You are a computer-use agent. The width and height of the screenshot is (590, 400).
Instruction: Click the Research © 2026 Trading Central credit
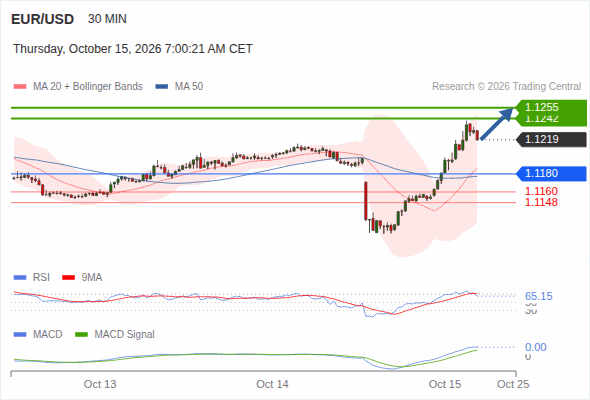point(506,87)
